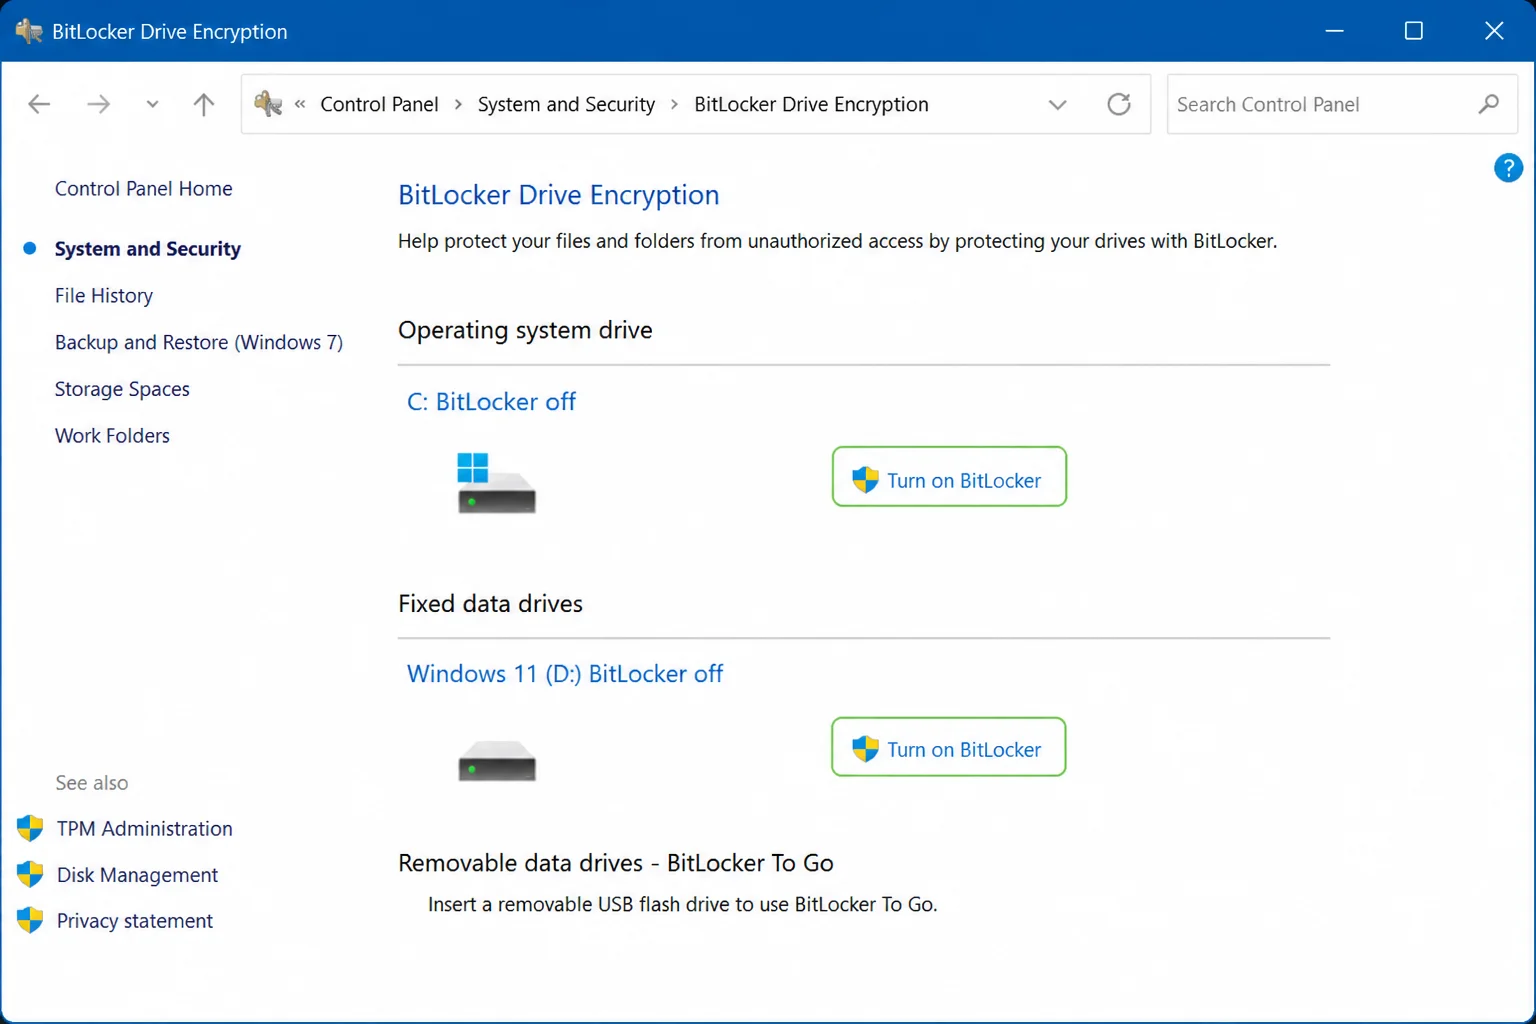The width and height of the screenshot is (1536, 1024).
Task: Open recent locations dropdown arrow
Action: [152, 104]
